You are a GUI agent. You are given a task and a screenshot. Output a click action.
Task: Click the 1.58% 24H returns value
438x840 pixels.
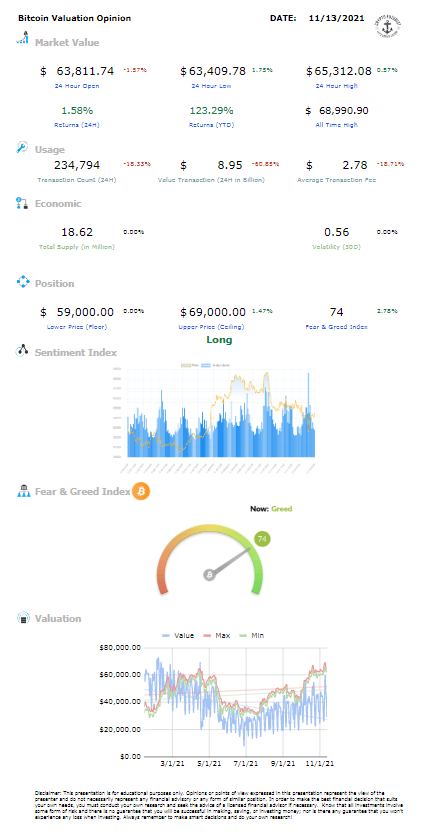coord(77,110)
